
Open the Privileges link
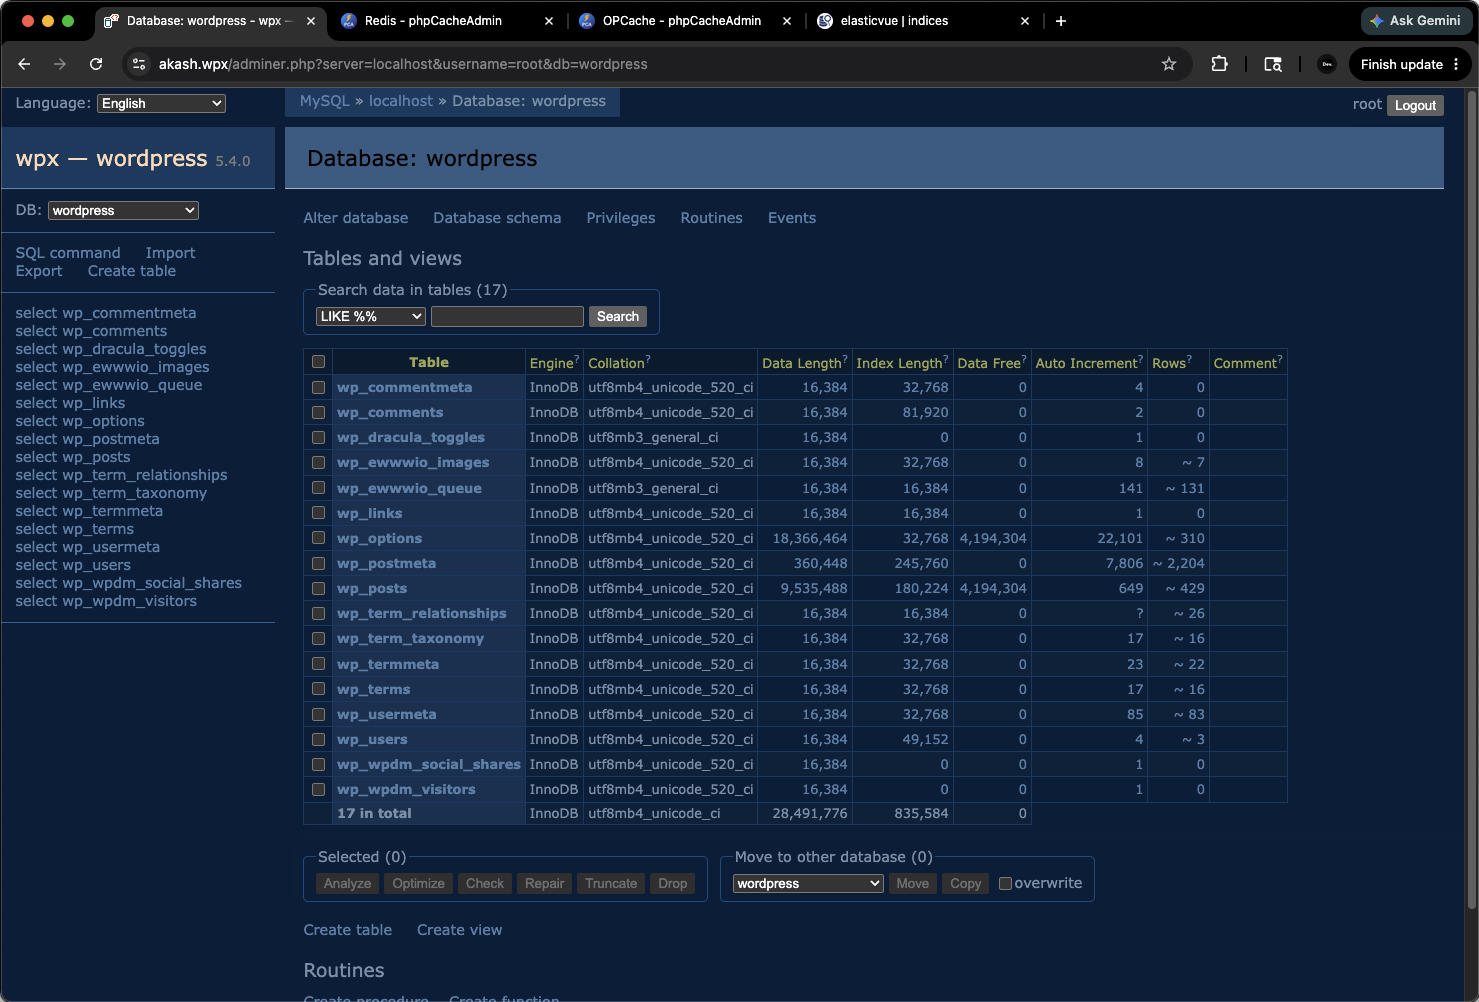621,218
